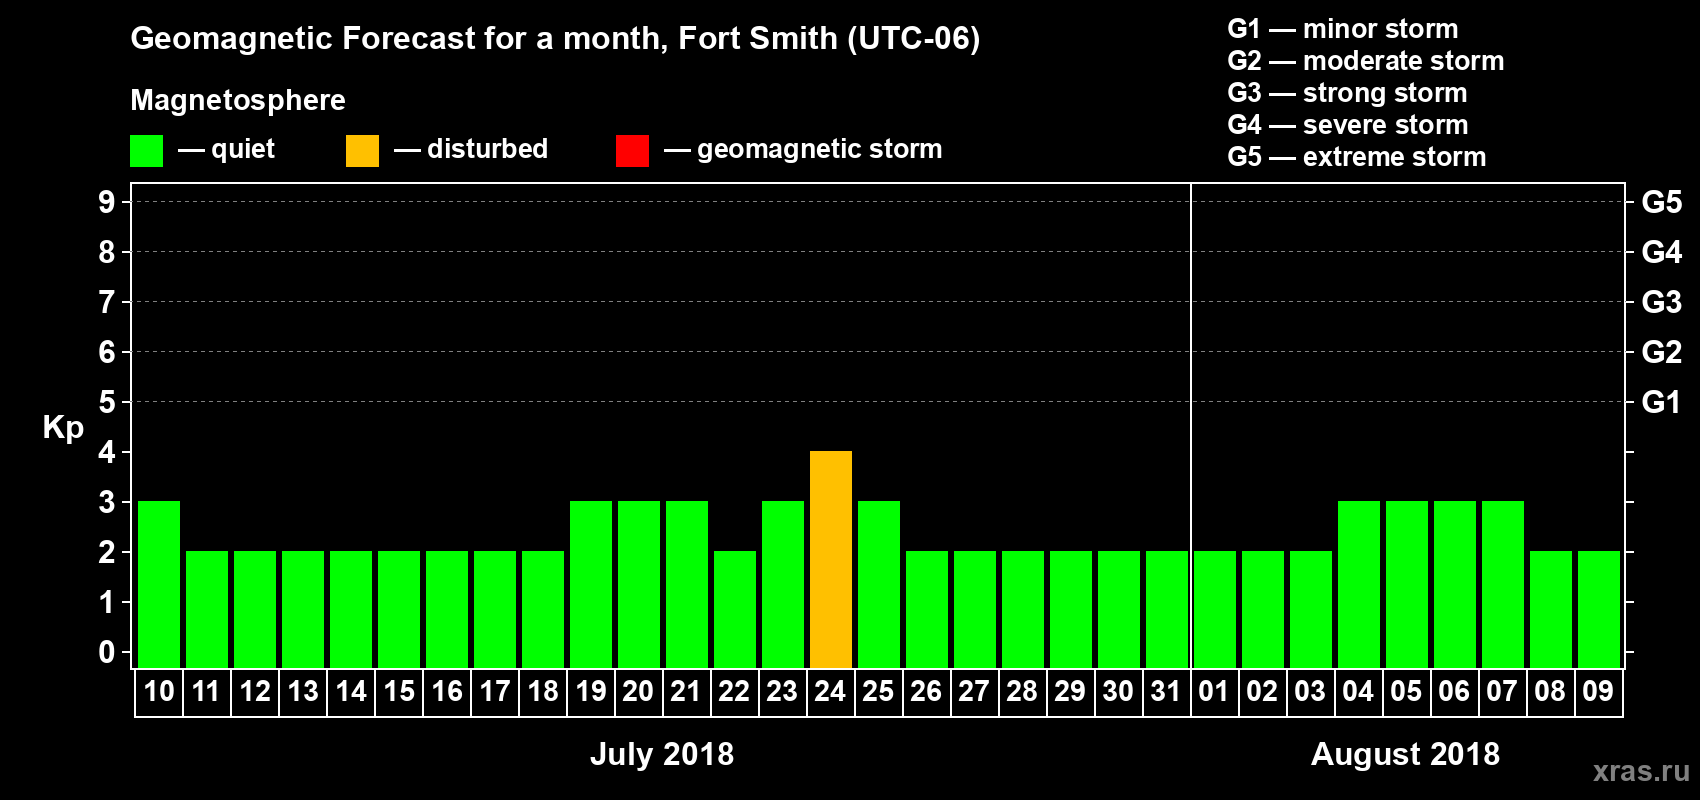Click date label 14 on the axis
This screenshot has height=800, width=1700.
(351, 692)
